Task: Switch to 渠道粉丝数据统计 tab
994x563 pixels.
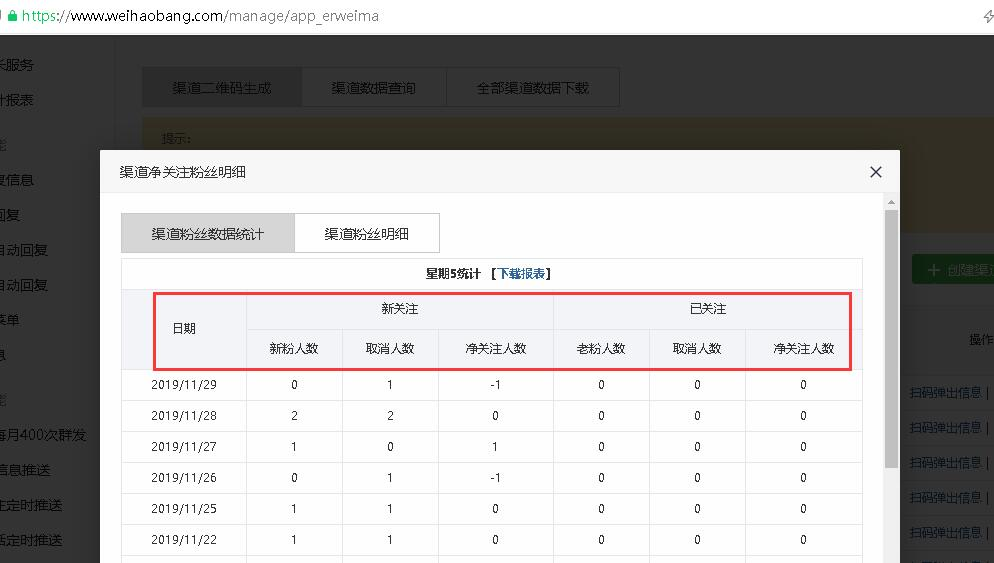Action: 208,233
